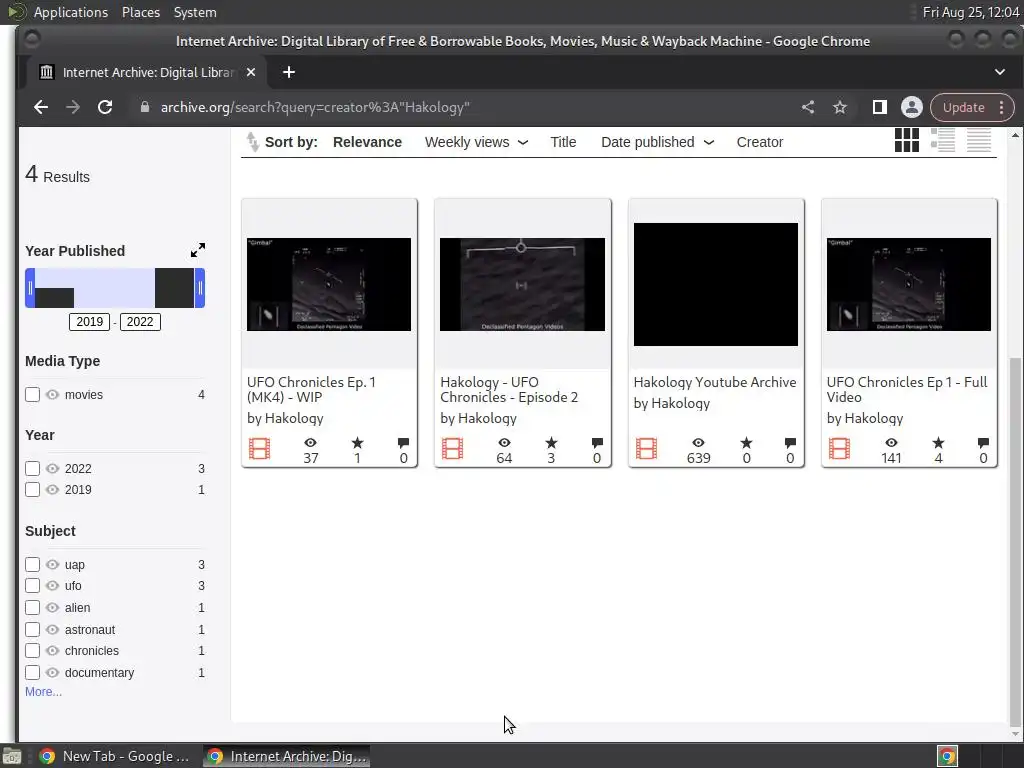Viewport: 1024px width, 768px height.
Task: Open the Applications menu
Action: [x=71, y=12]
